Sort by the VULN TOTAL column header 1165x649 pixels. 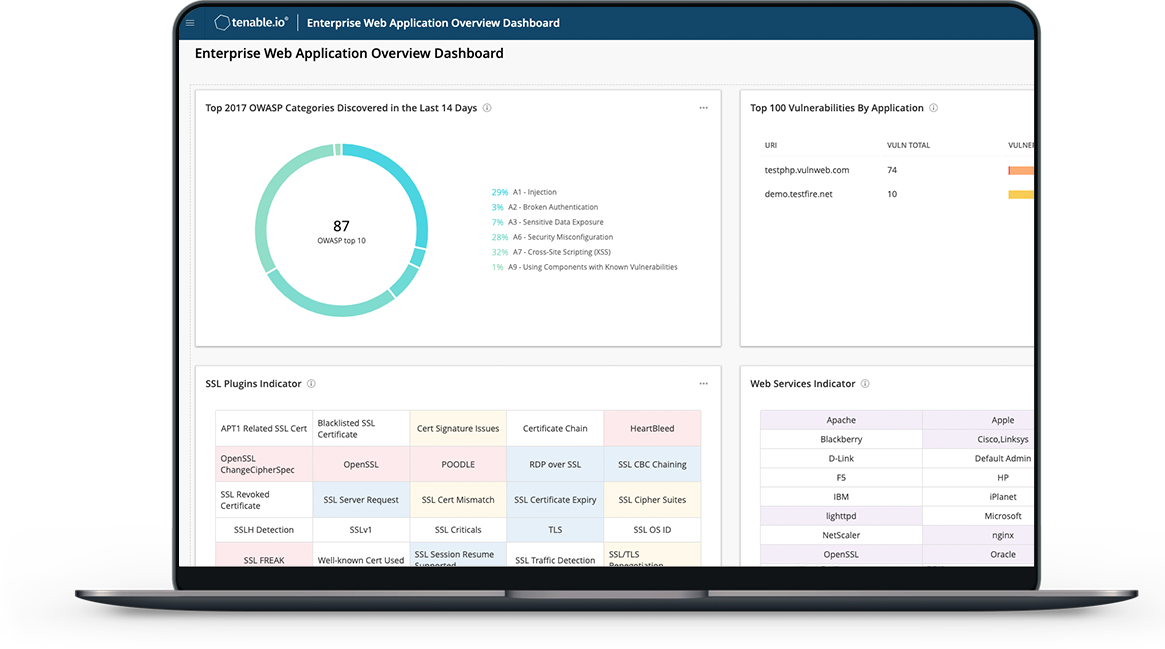click(x=908, y=146)
